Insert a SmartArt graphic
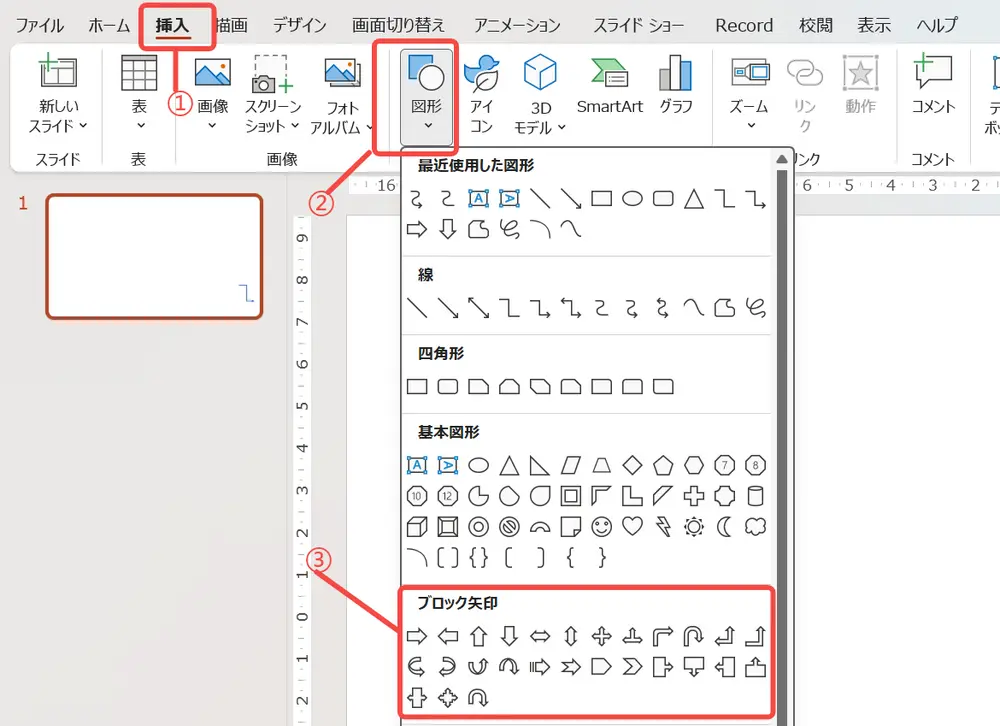This screenshot has height=726, width=1000. pos(610,86)
